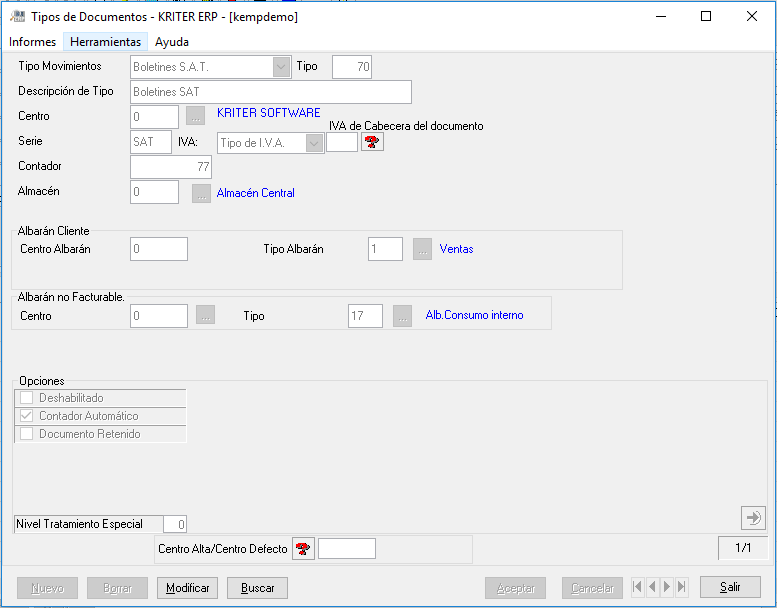Click the Aceptar button
Screen dimensions: 777x608
pyautogui.click(x=515, y=588)
